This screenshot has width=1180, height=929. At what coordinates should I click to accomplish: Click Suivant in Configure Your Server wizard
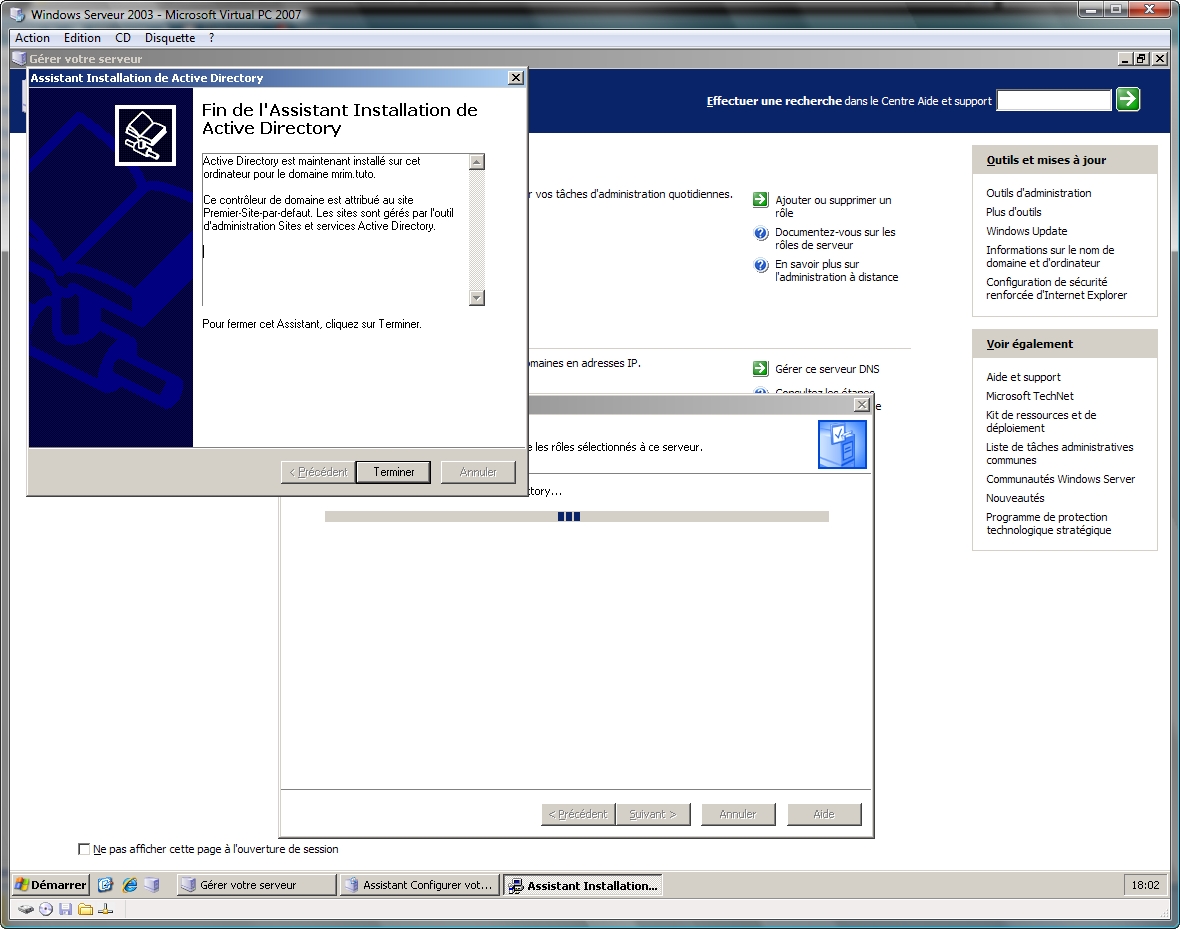point(652,814)
